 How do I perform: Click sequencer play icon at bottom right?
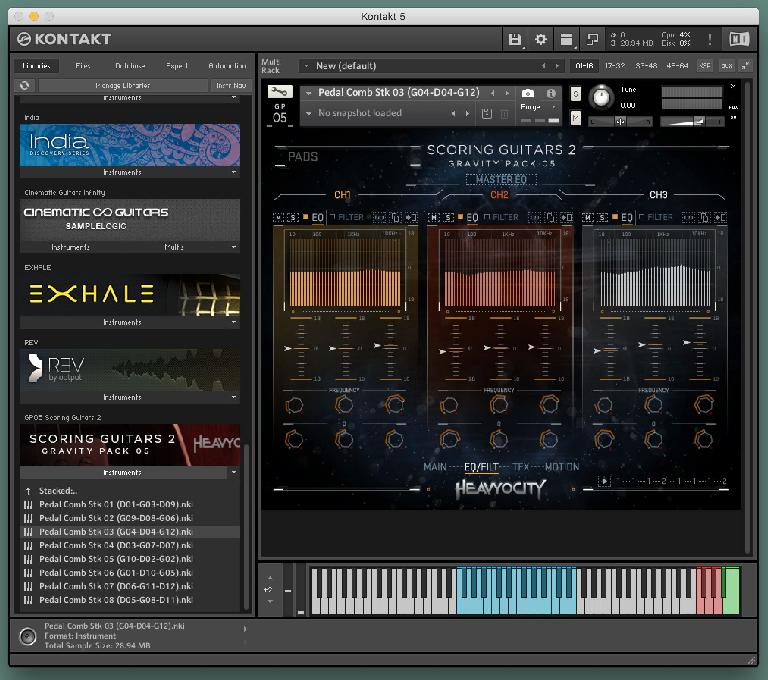point(604,481)
